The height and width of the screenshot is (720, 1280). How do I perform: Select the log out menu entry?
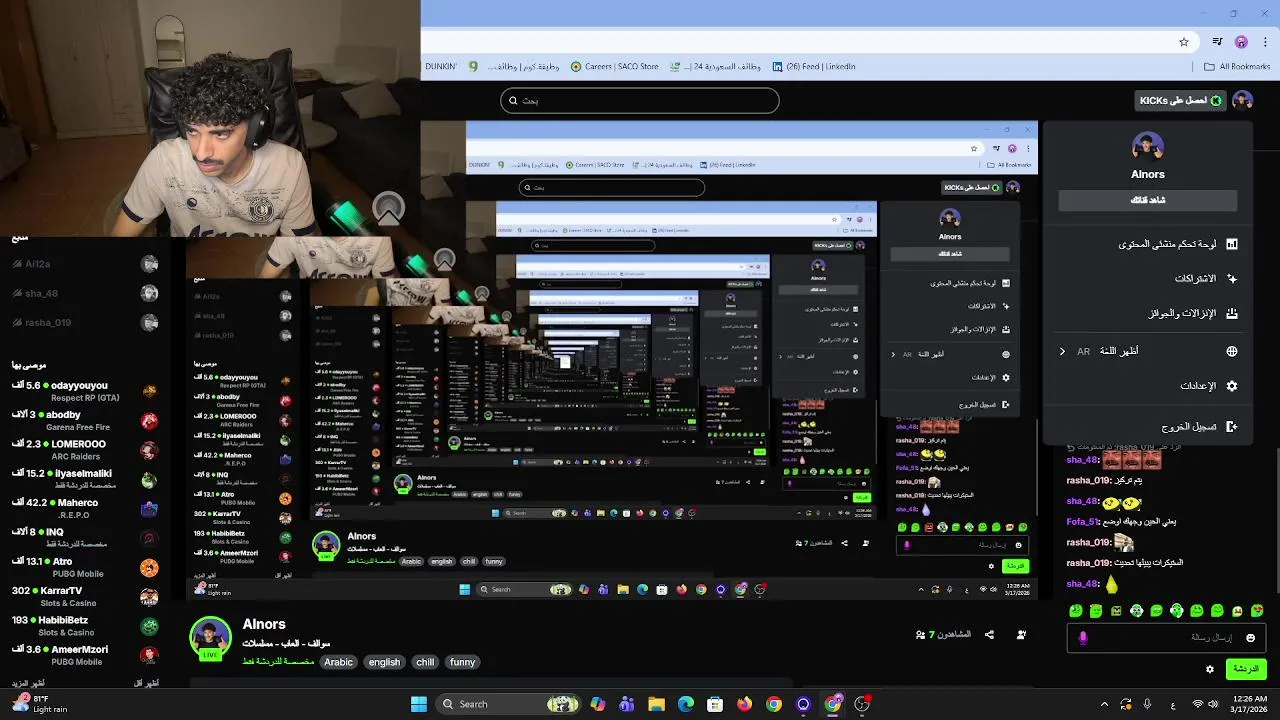pyautogui.click(x=1148, y=426)
